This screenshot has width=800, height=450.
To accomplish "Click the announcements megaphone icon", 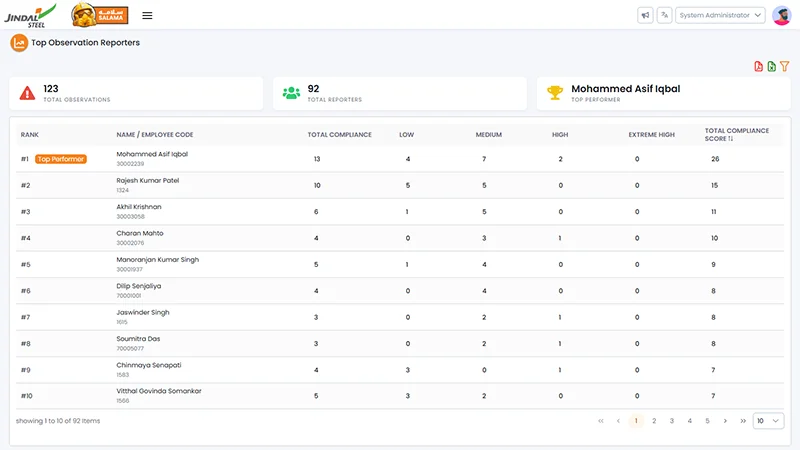I will tap(645, 15).
